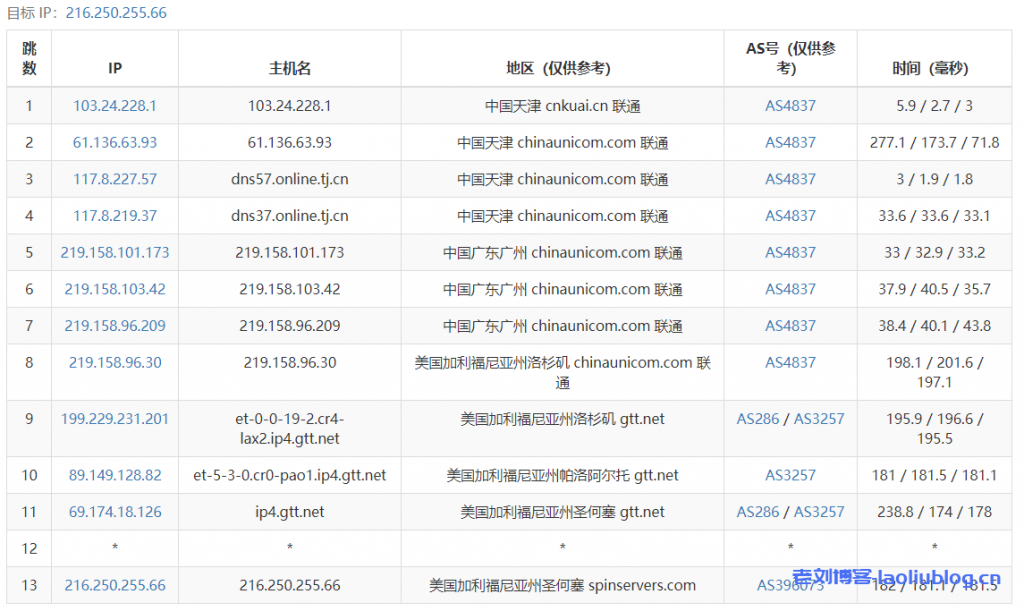Click IP link 199.229.231.201
1024x611 pixels.
click(115, 419)
